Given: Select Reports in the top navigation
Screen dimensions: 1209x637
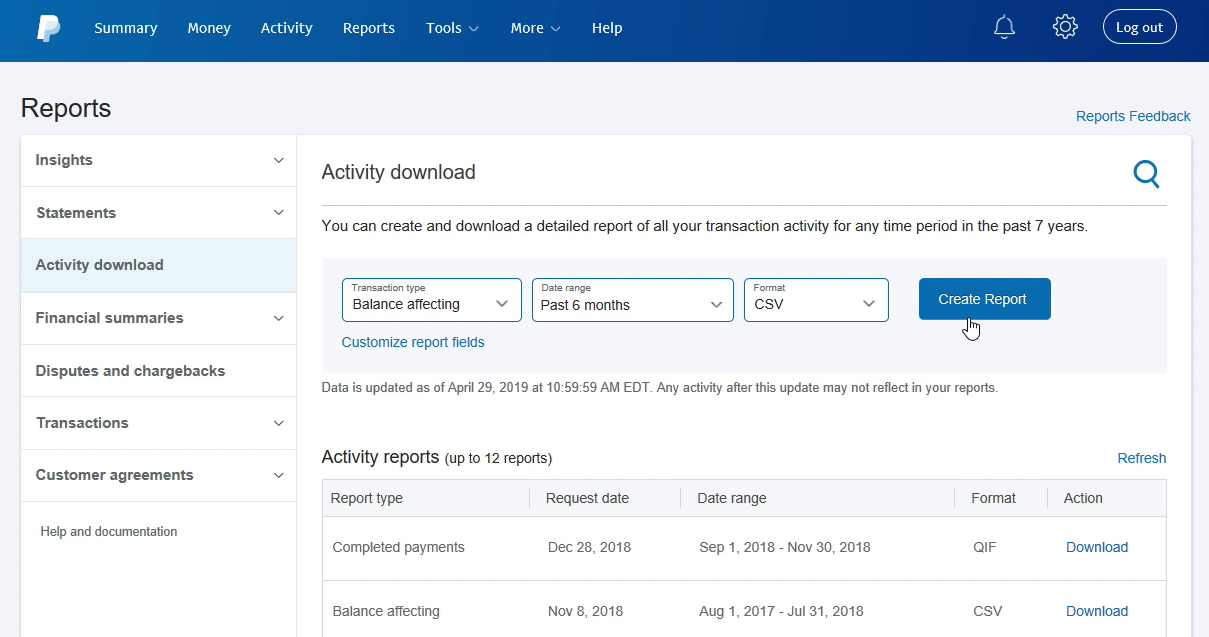Looking at the screenshot, I should tap(369, 28).
